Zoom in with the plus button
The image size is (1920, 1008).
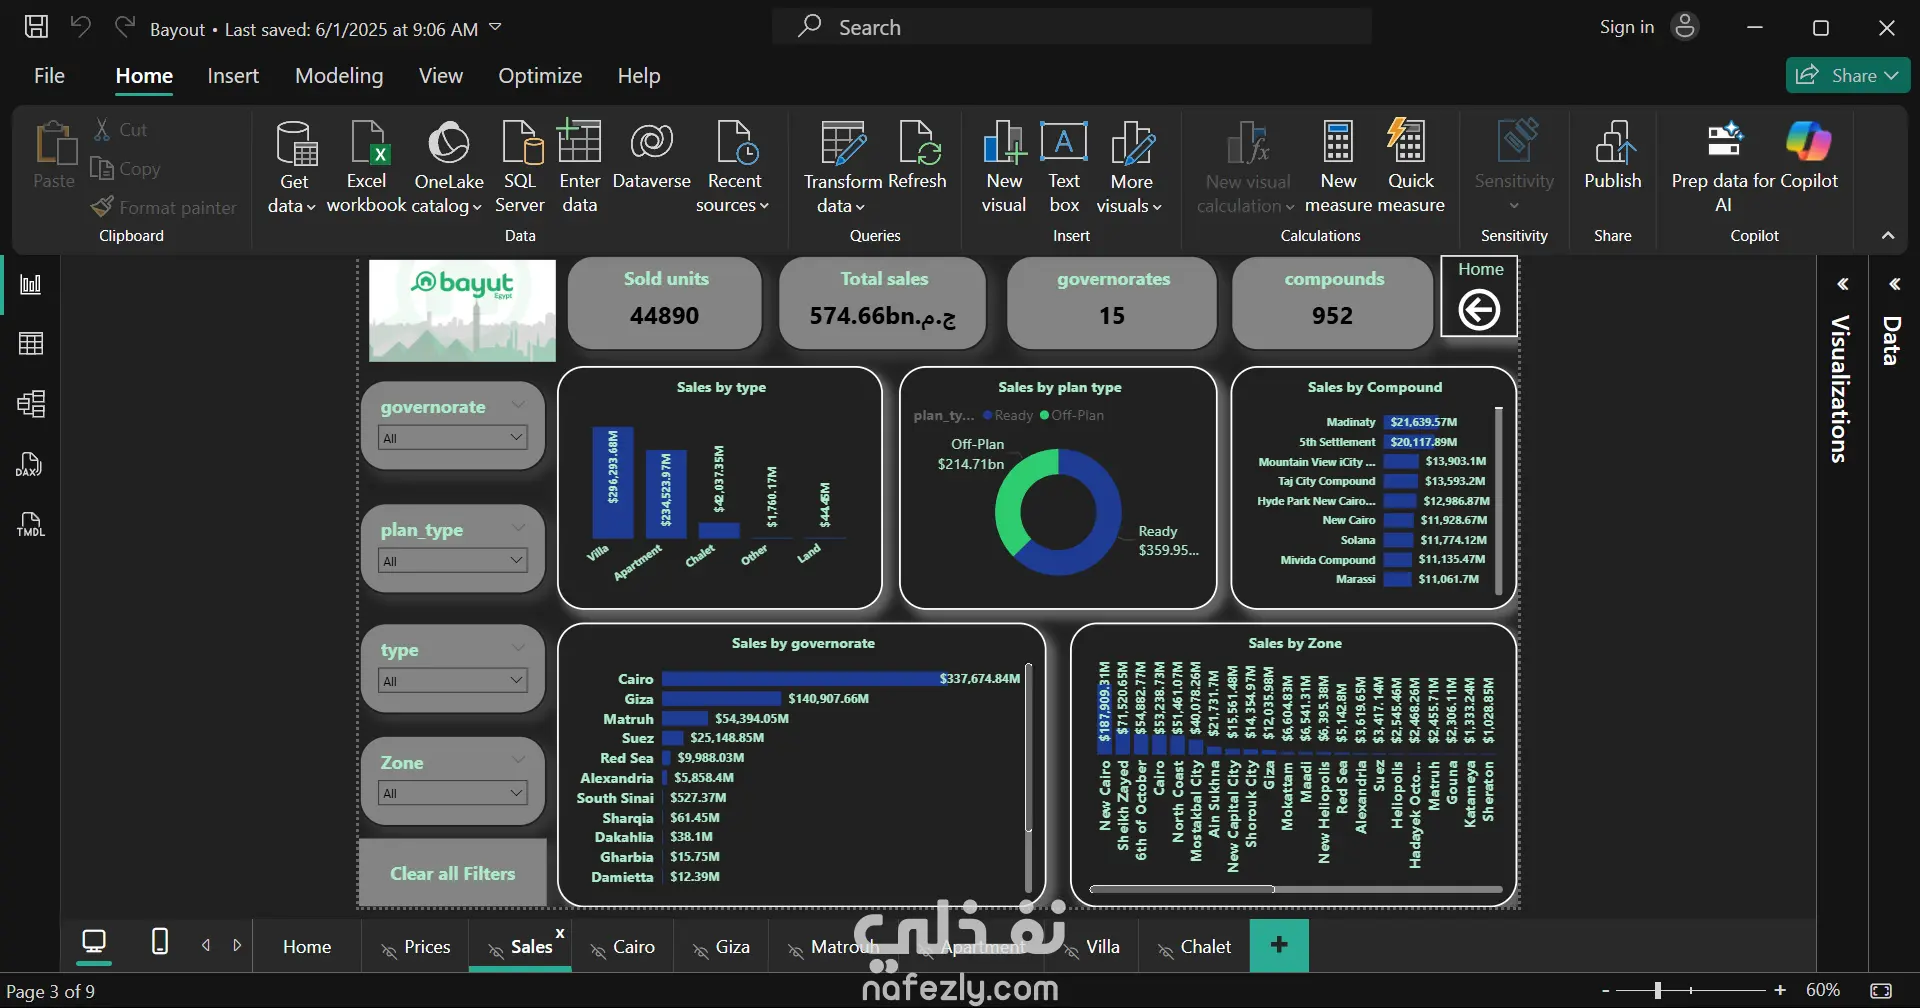click(x=1780, y=991)
